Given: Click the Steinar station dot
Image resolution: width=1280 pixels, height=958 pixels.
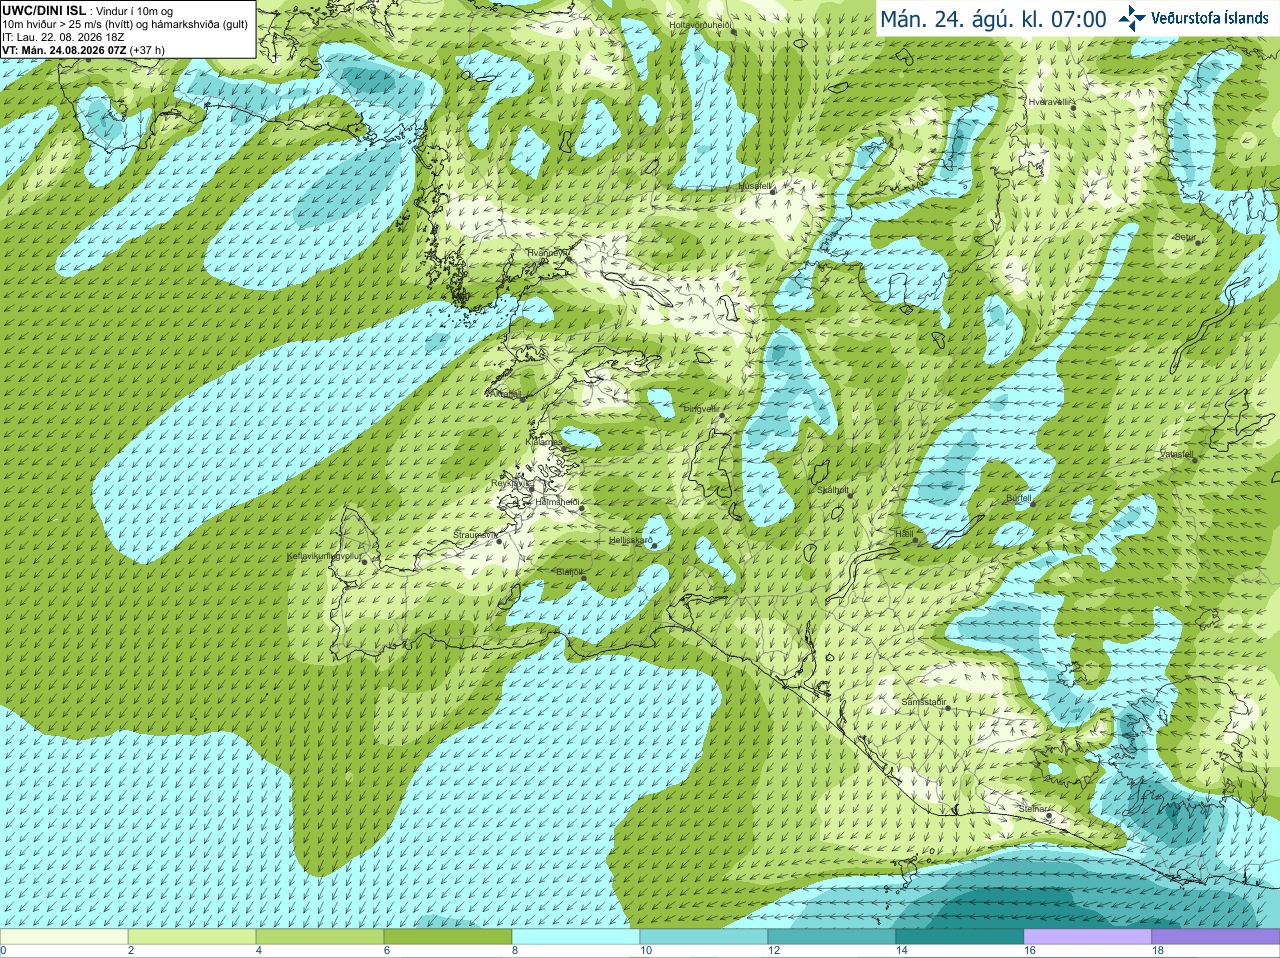Looking at the screenshot, I should (x=1048, y=816).
